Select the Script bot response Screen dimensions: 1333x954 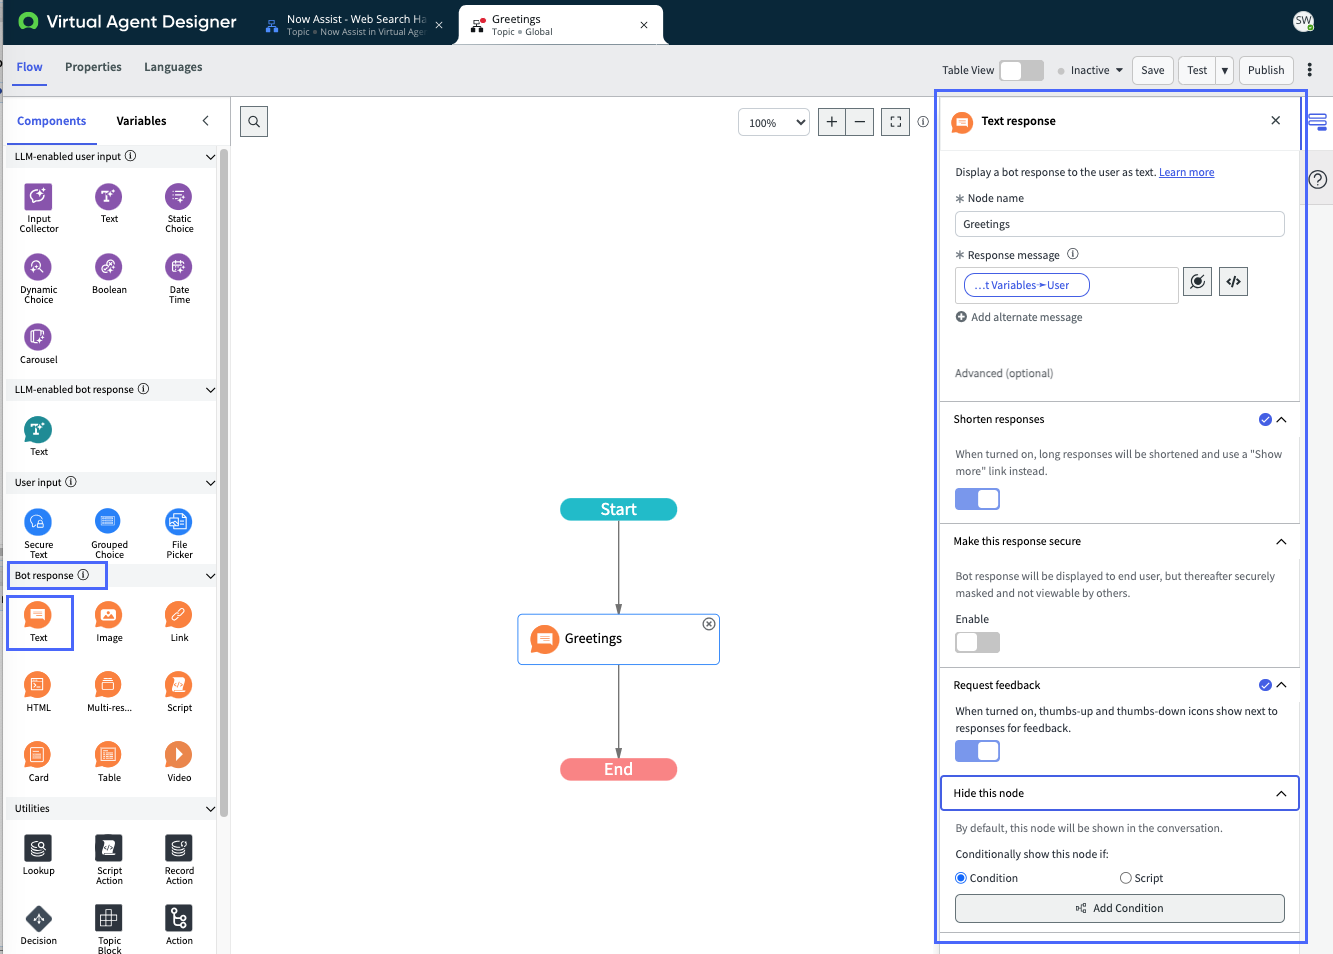(179, 693)
